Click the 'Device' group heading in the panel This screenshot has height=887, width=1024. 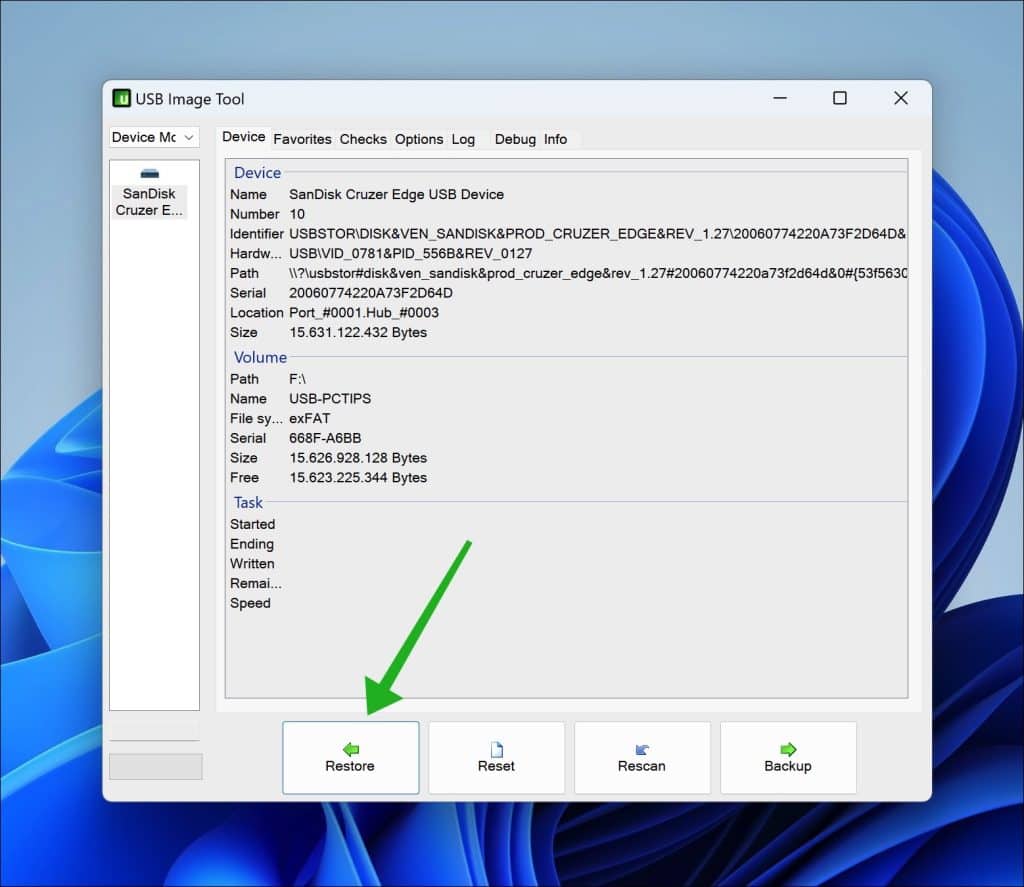(257, 172)
